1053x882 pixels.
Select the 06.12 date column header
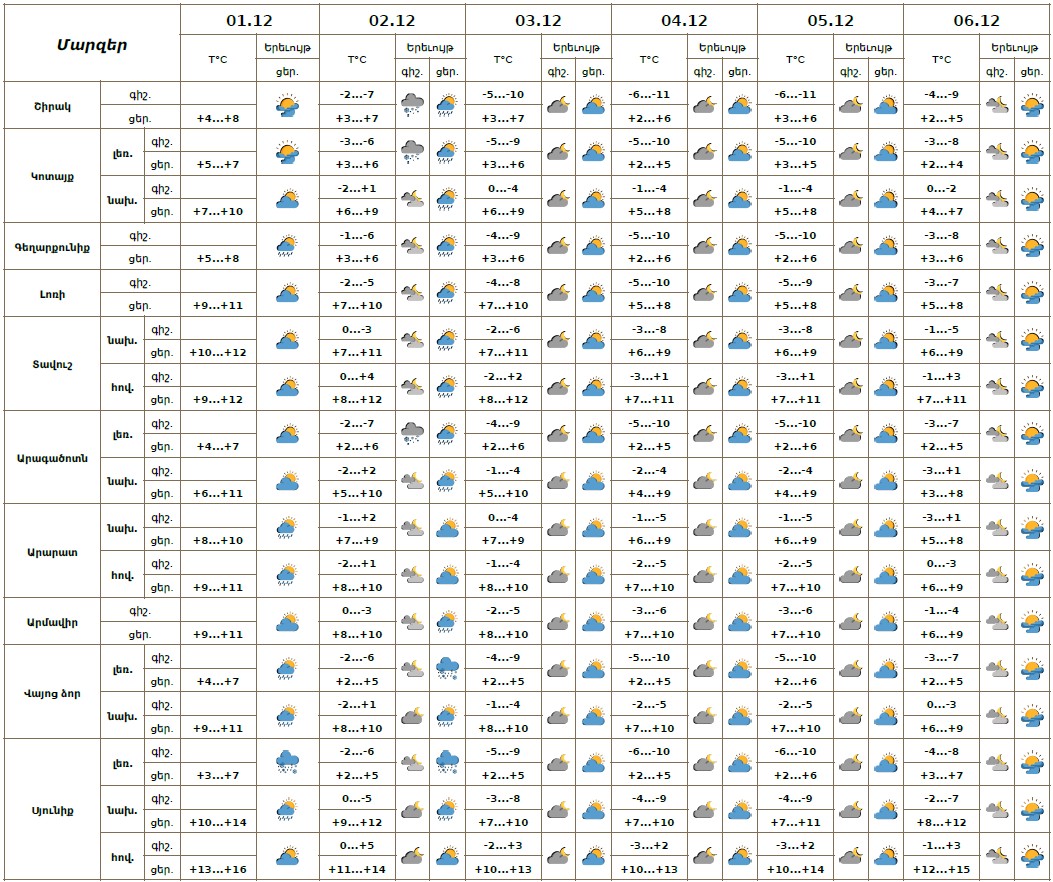977,20
